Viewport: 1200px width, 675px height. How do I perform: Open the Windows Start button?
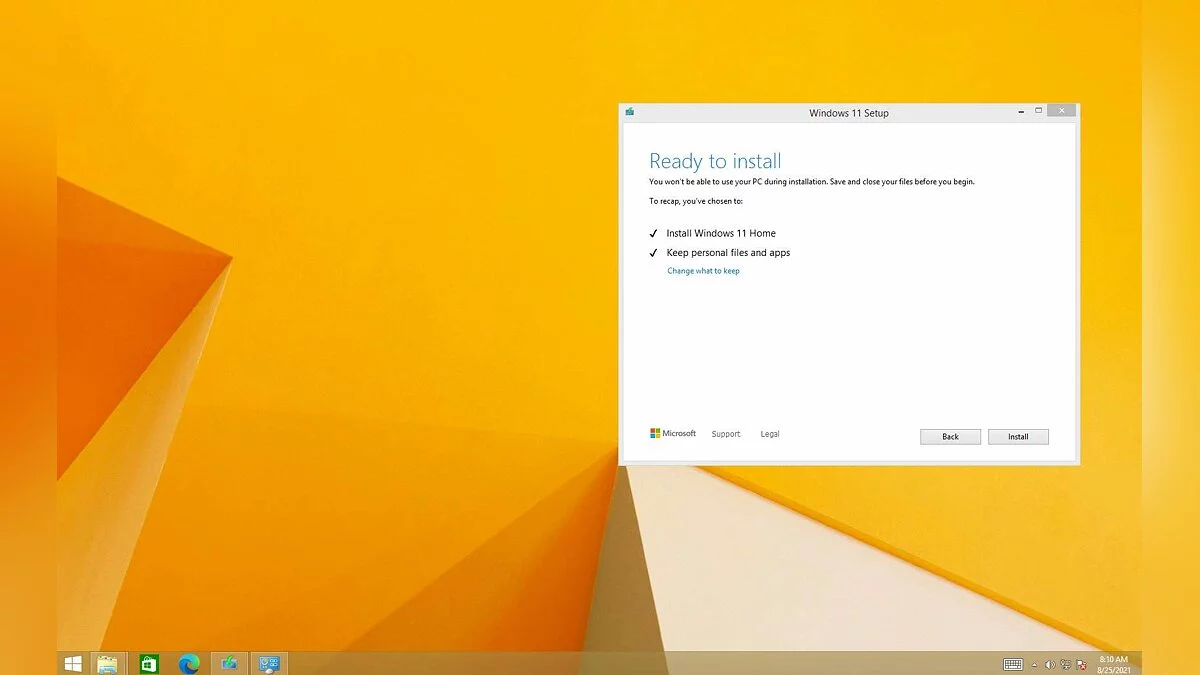(x=73, y=663)
